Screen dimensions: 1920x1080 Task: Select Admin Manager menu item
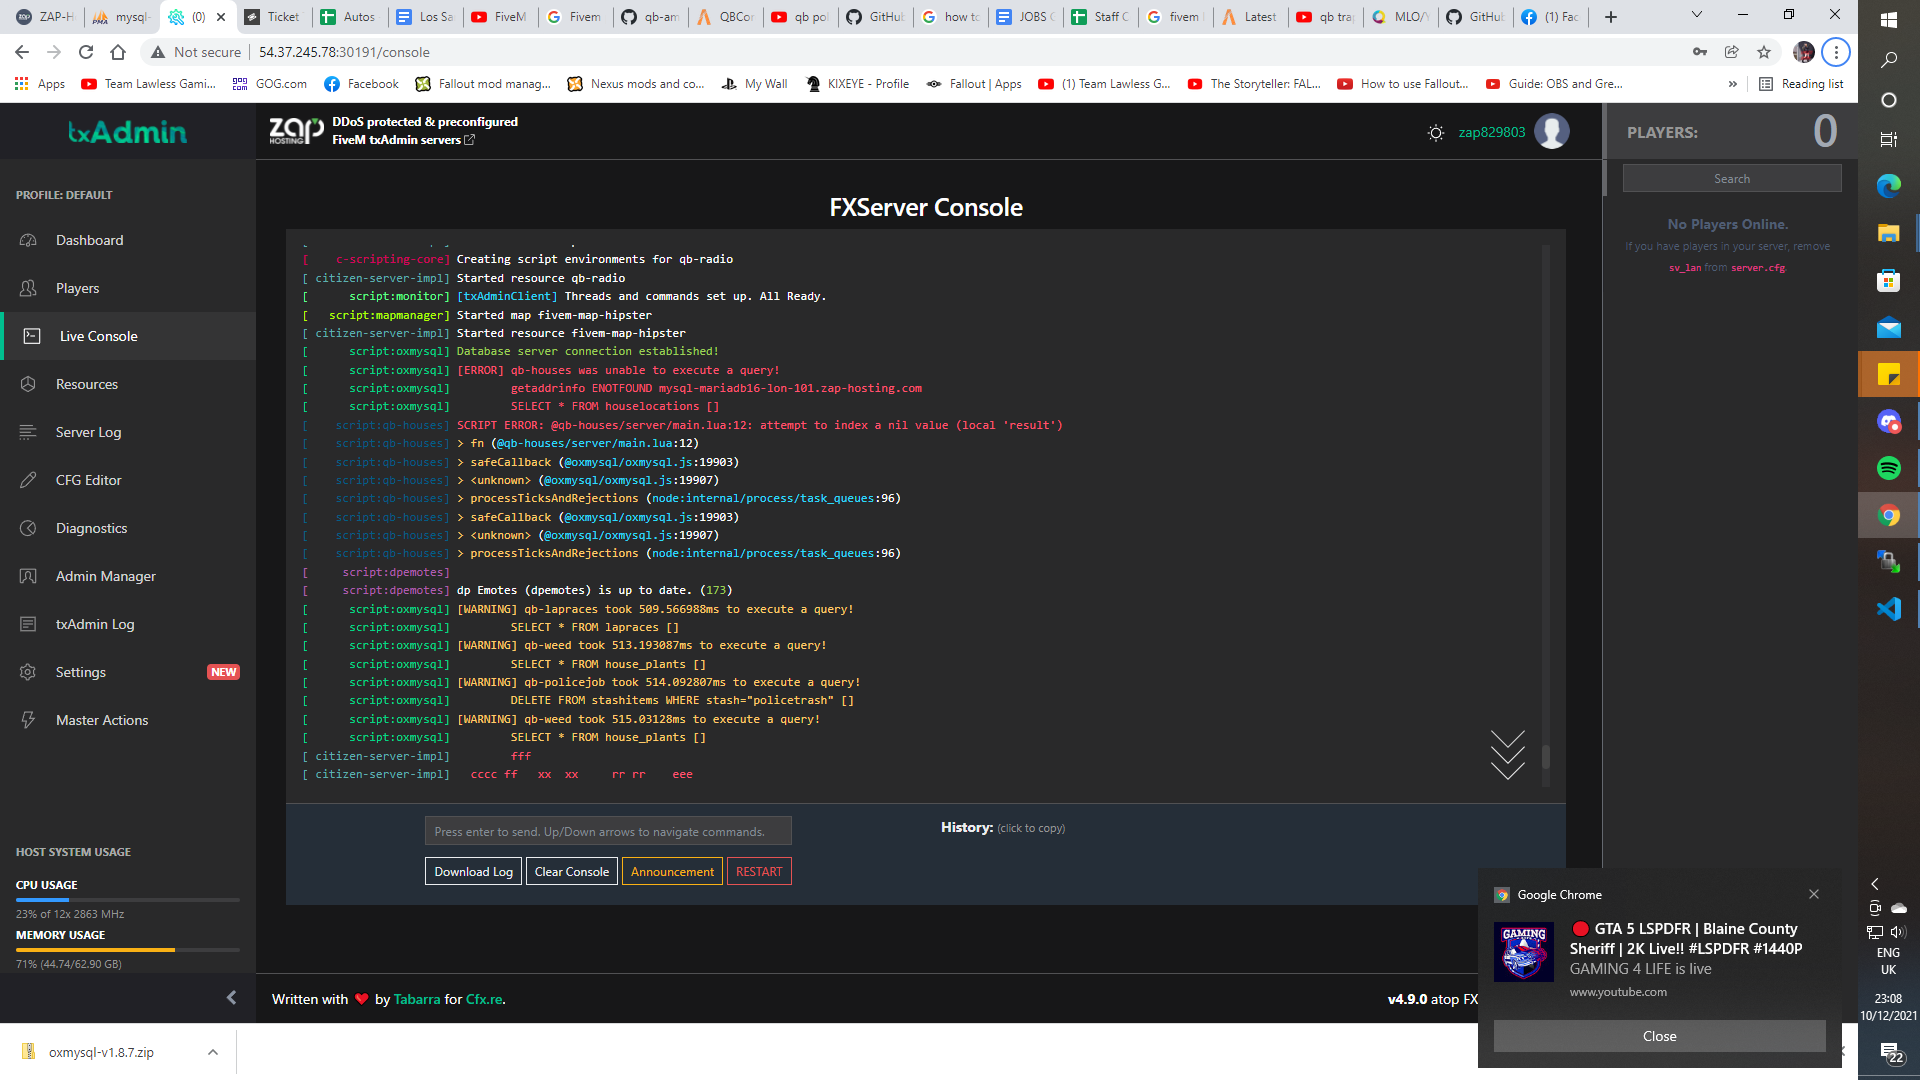pos(106,576)
